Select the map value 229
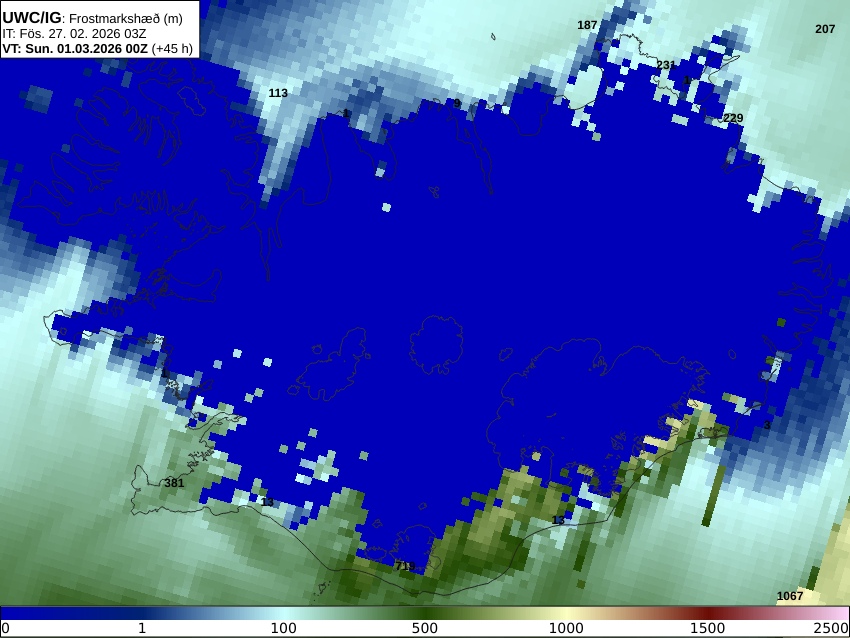The image size is (850, 638). 733,118
